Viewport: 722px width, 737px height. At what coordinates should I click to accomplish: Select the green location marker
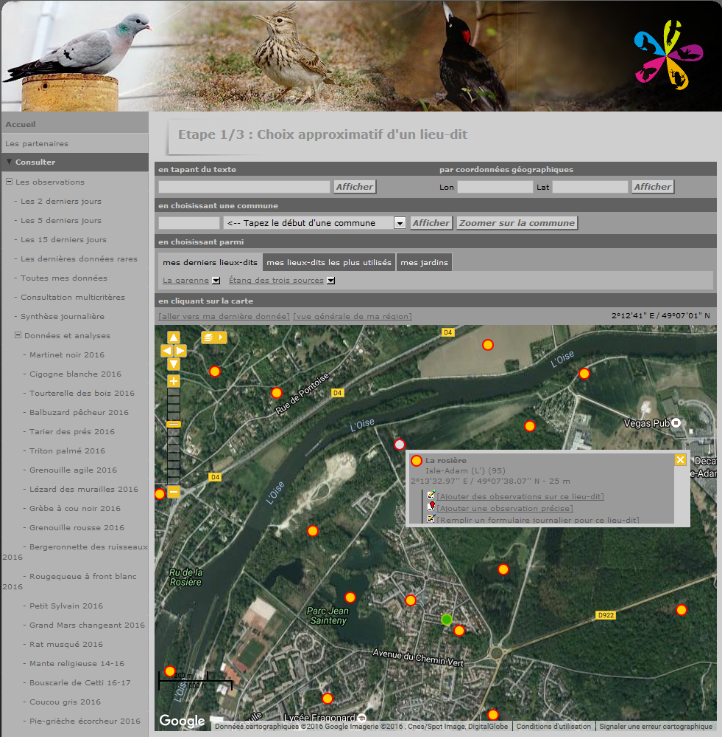click(447, 619)
